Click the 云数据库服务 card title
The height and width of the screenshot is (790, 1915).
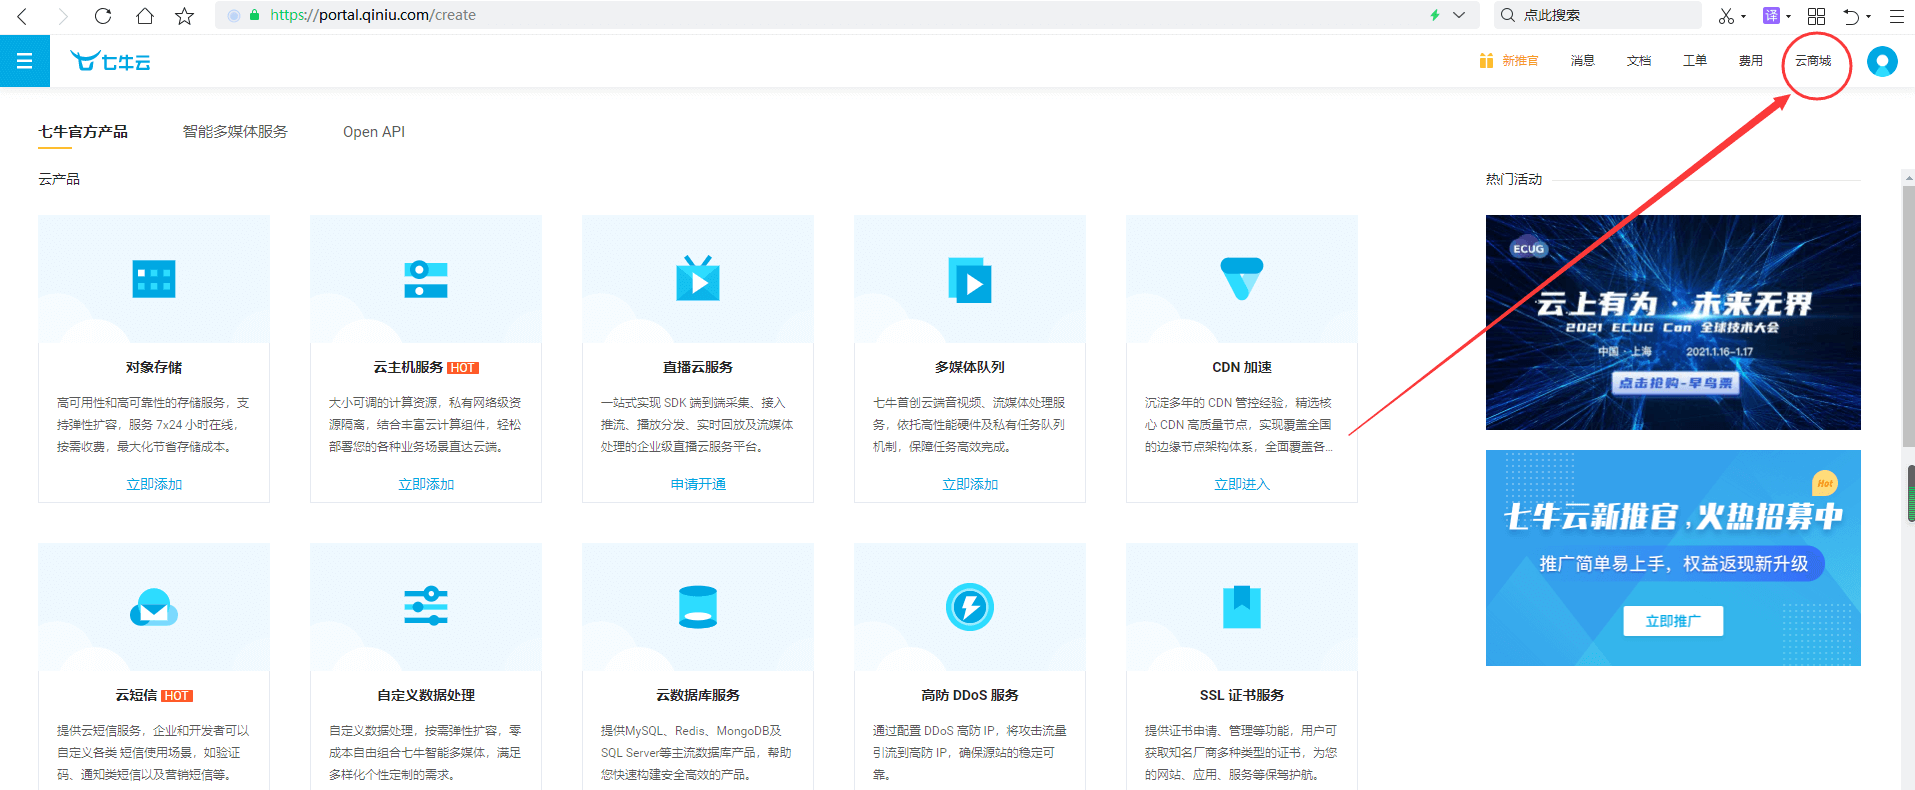[x=698, y=695]
